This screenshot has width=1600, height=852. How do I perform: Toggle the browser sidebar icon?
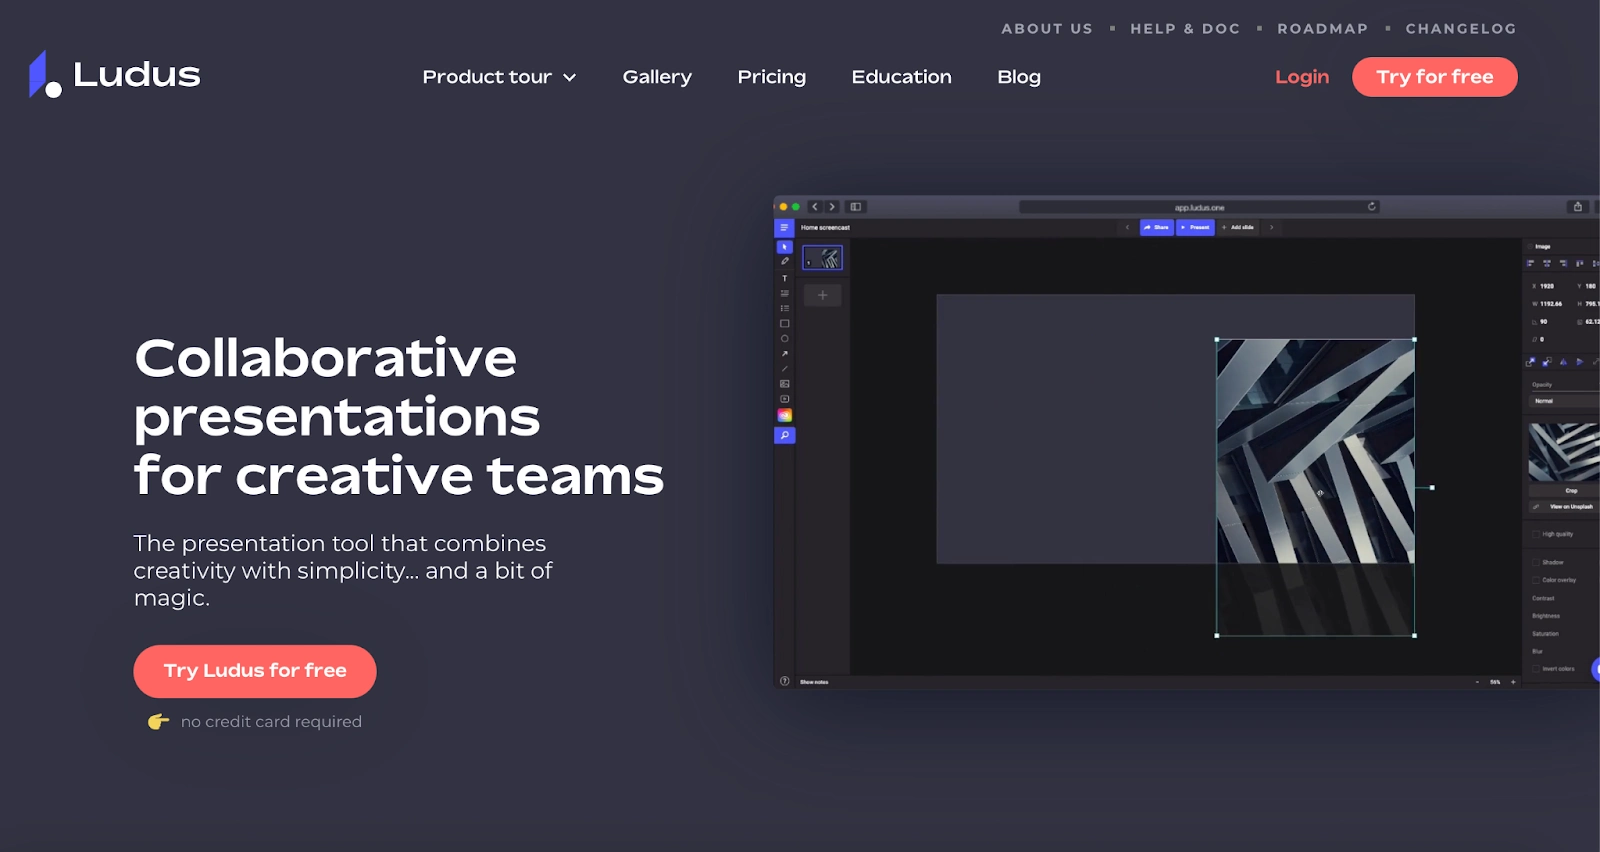(x=855, y=207)
